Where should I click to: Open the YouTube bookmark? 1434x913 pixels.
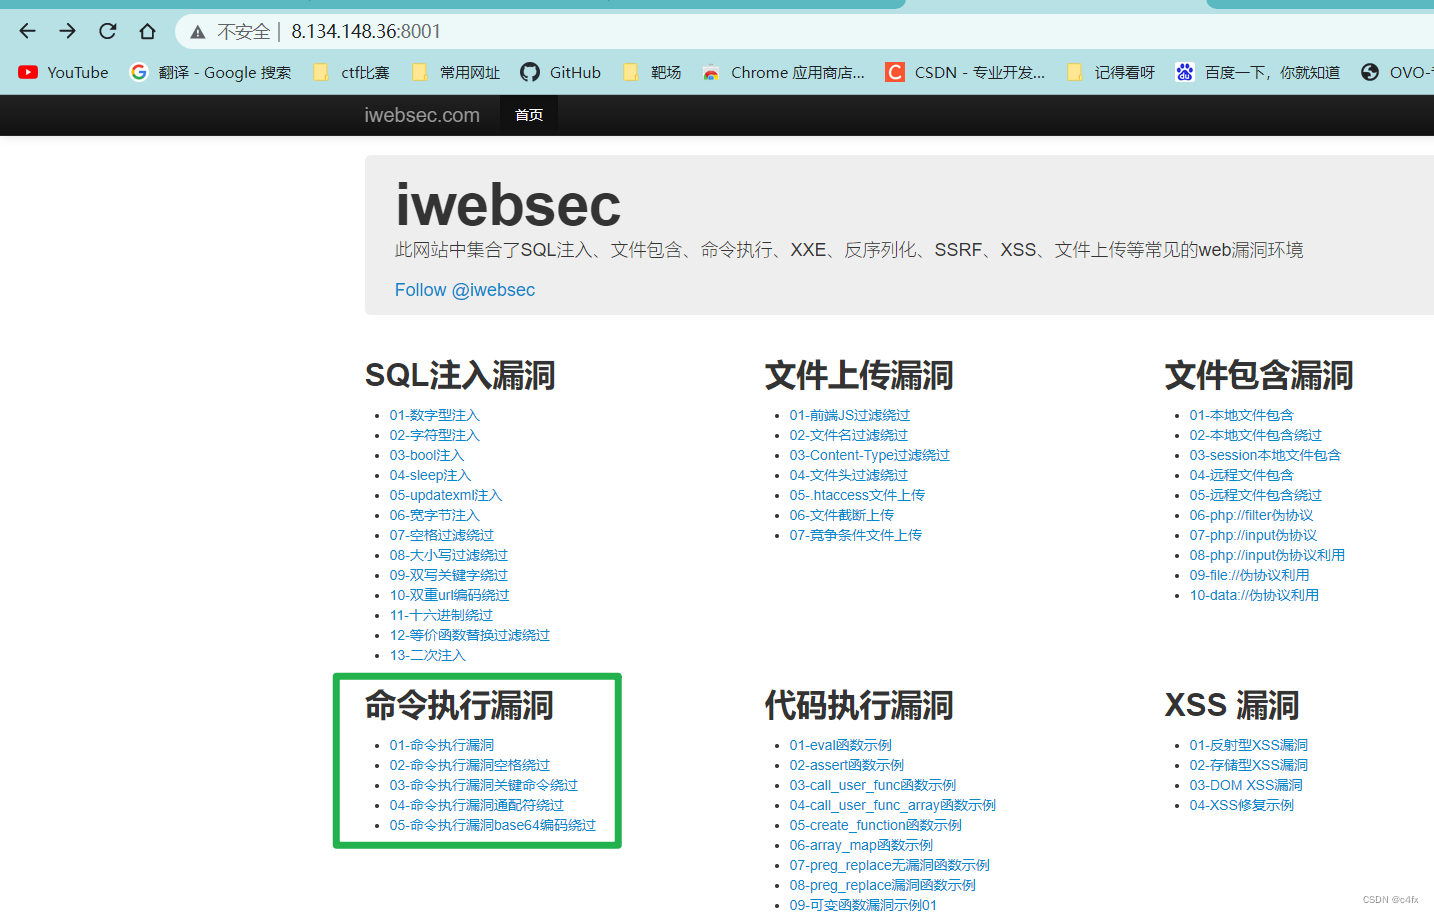click(64, 72)
